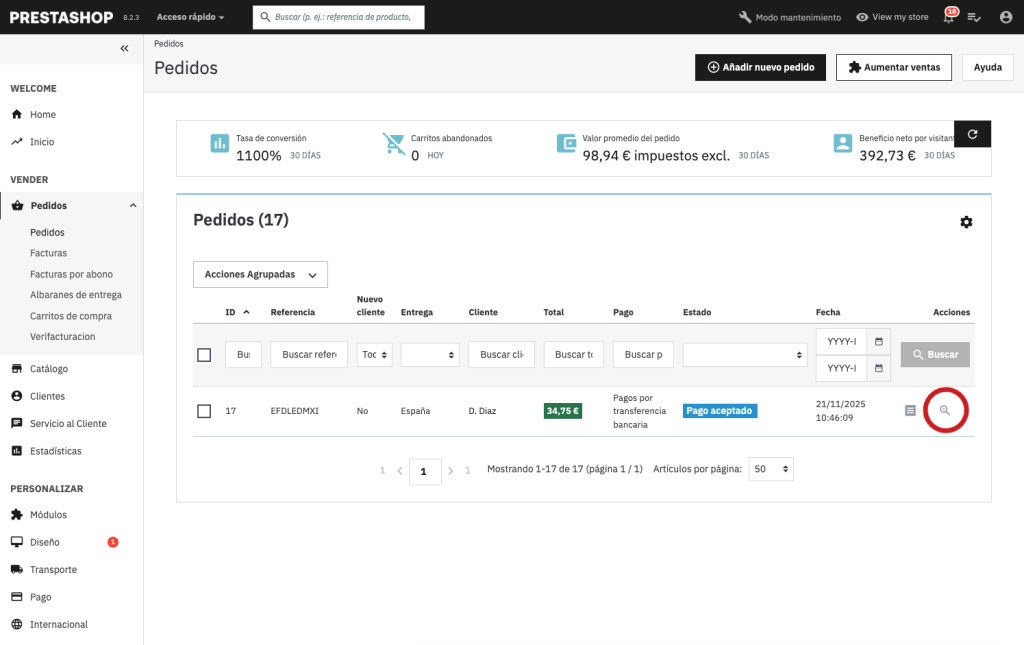Image resolution: width=1024 pixels, height=645 pixels.
Task: Open the Entrega country filter select
Action: click(x=430, y=354)
